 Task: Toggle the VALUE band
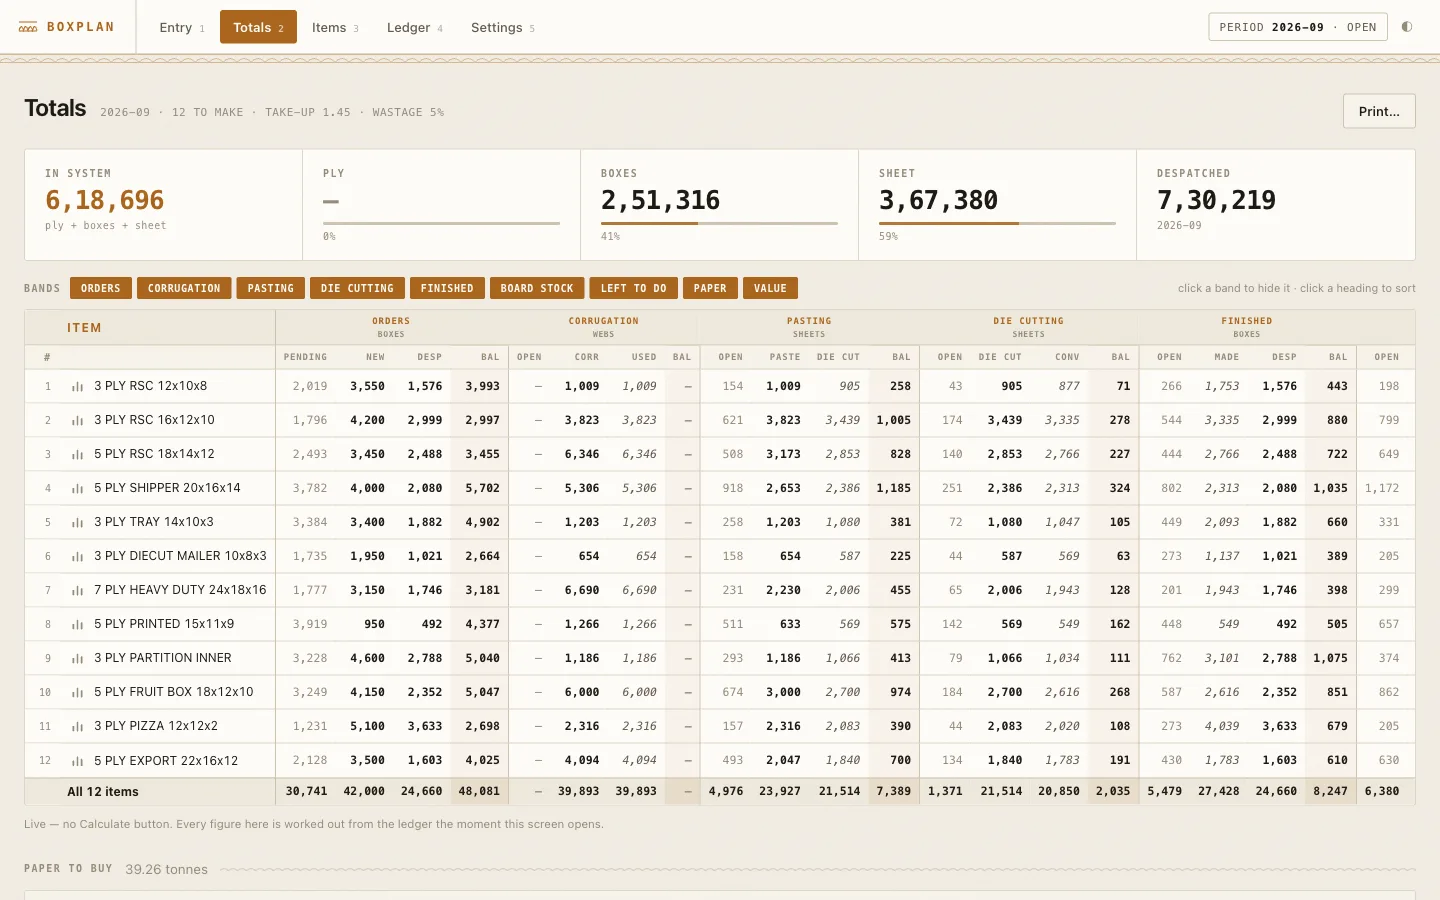point(770,288)
